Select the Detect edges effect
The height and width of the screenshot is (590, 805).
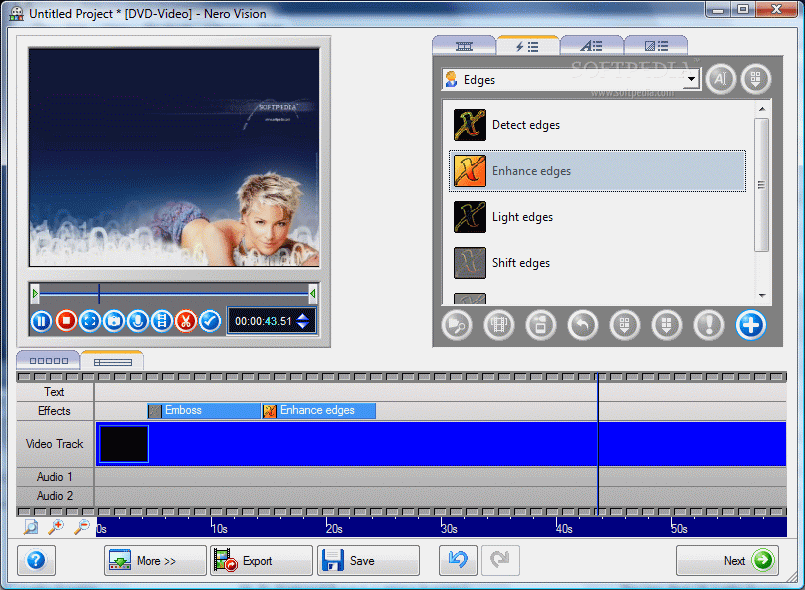tap(598, 125)
